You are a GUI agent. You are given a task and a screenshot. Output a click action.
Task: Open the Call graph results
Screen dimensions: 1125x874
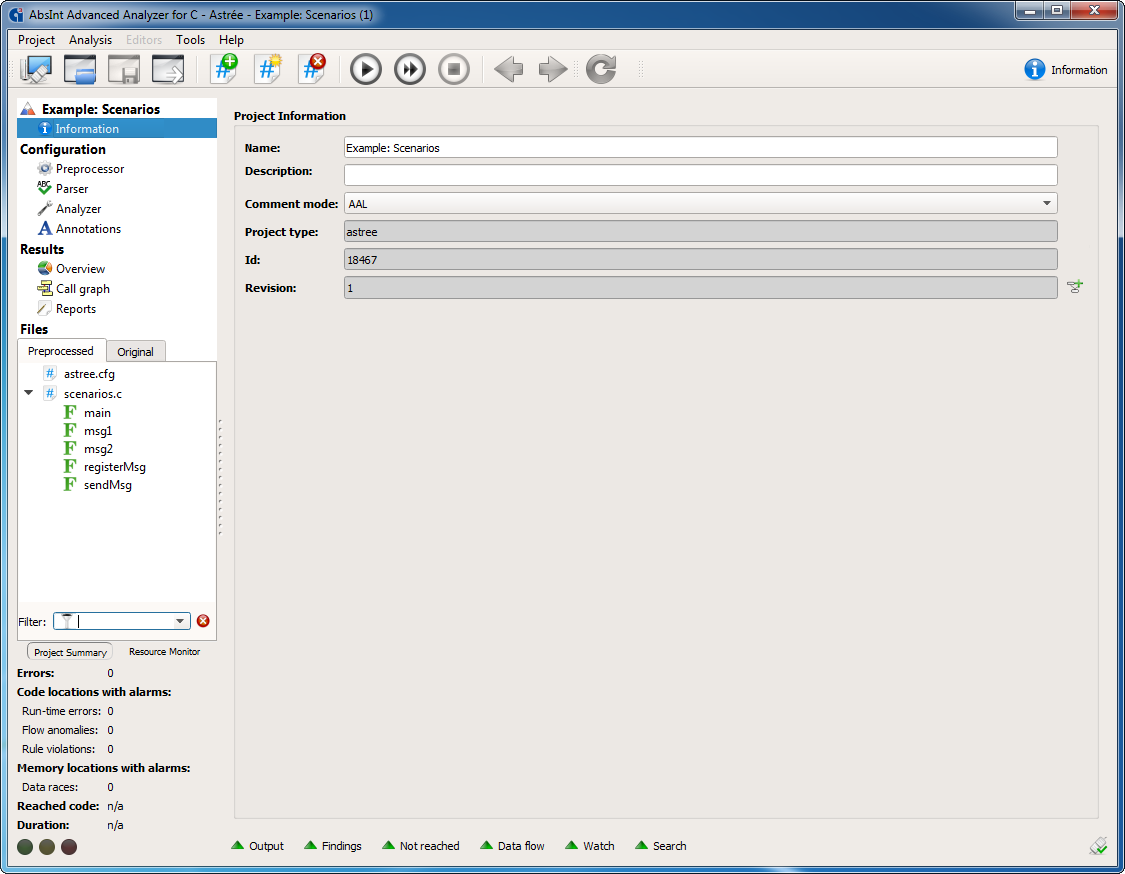[83, 289]
